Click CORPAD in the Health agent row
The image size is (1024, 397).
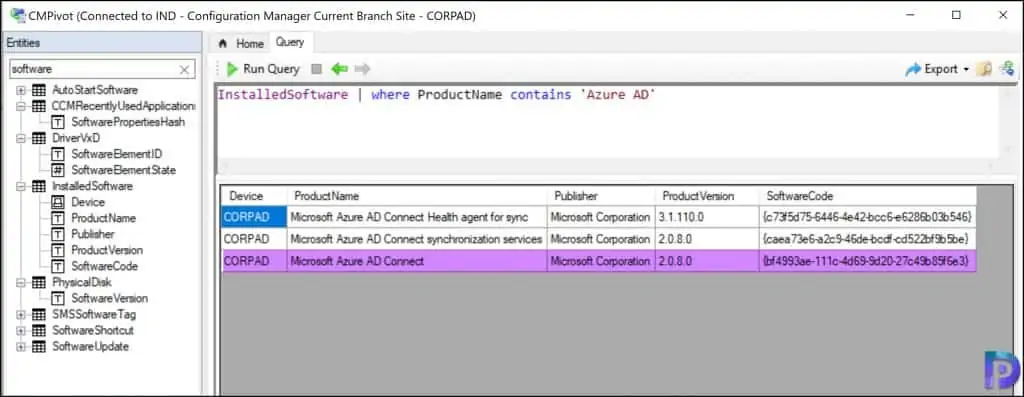[254, 216]
